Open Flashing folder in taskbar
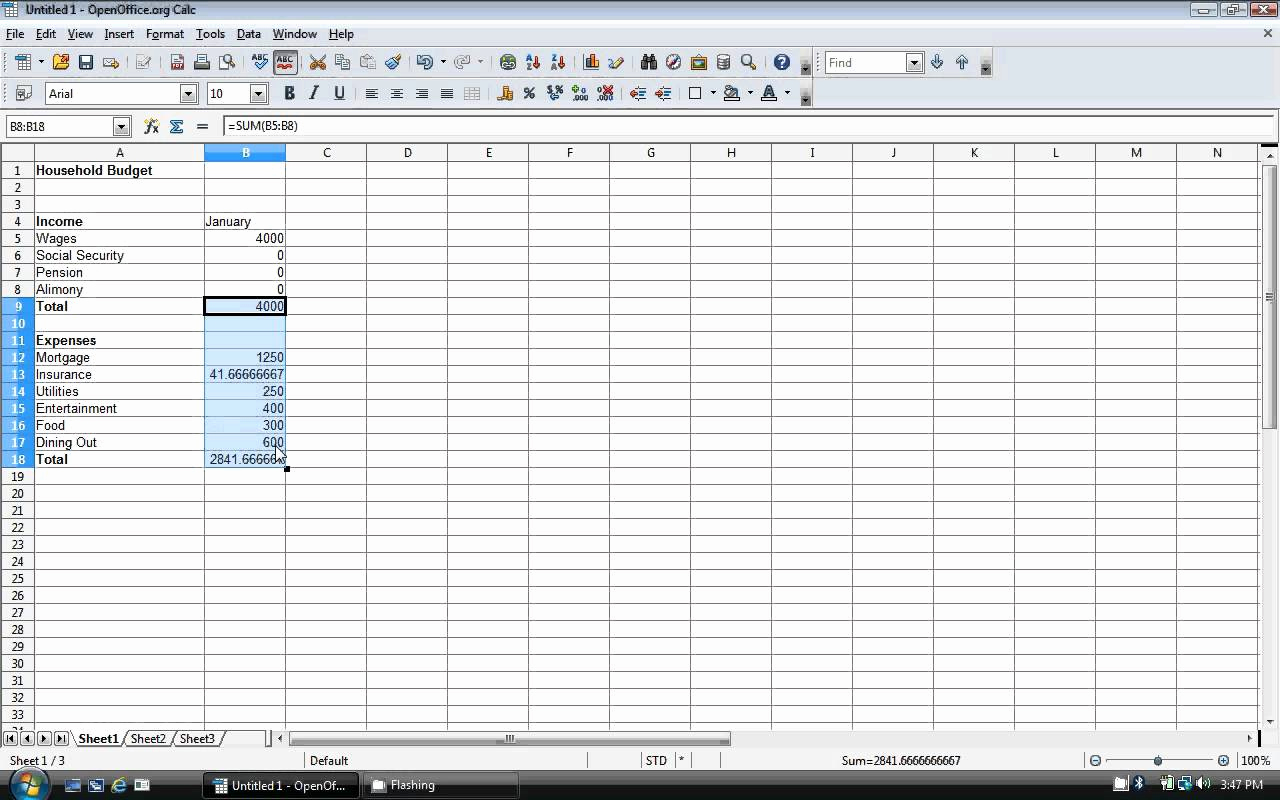The height and width of the screenshot is (800, 1280). pyautogui.click(x=441, y=786)
